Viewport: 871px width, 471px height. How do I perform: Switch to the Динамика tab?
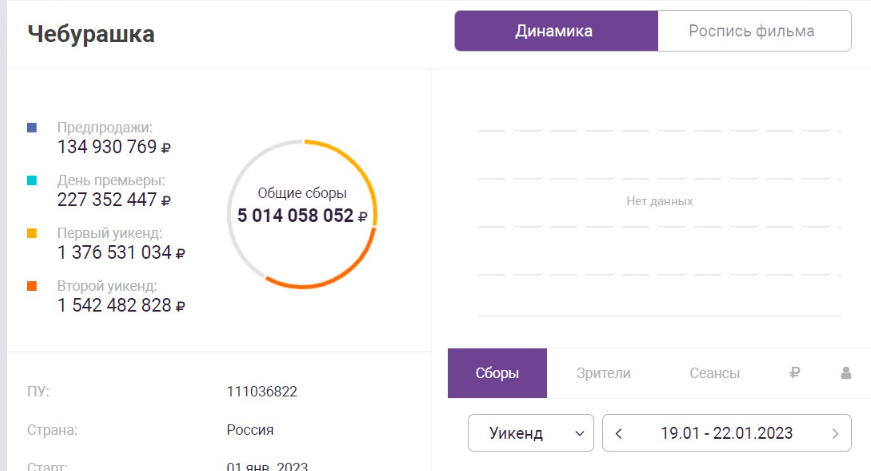pyautogui.click(x=556, y=31)
